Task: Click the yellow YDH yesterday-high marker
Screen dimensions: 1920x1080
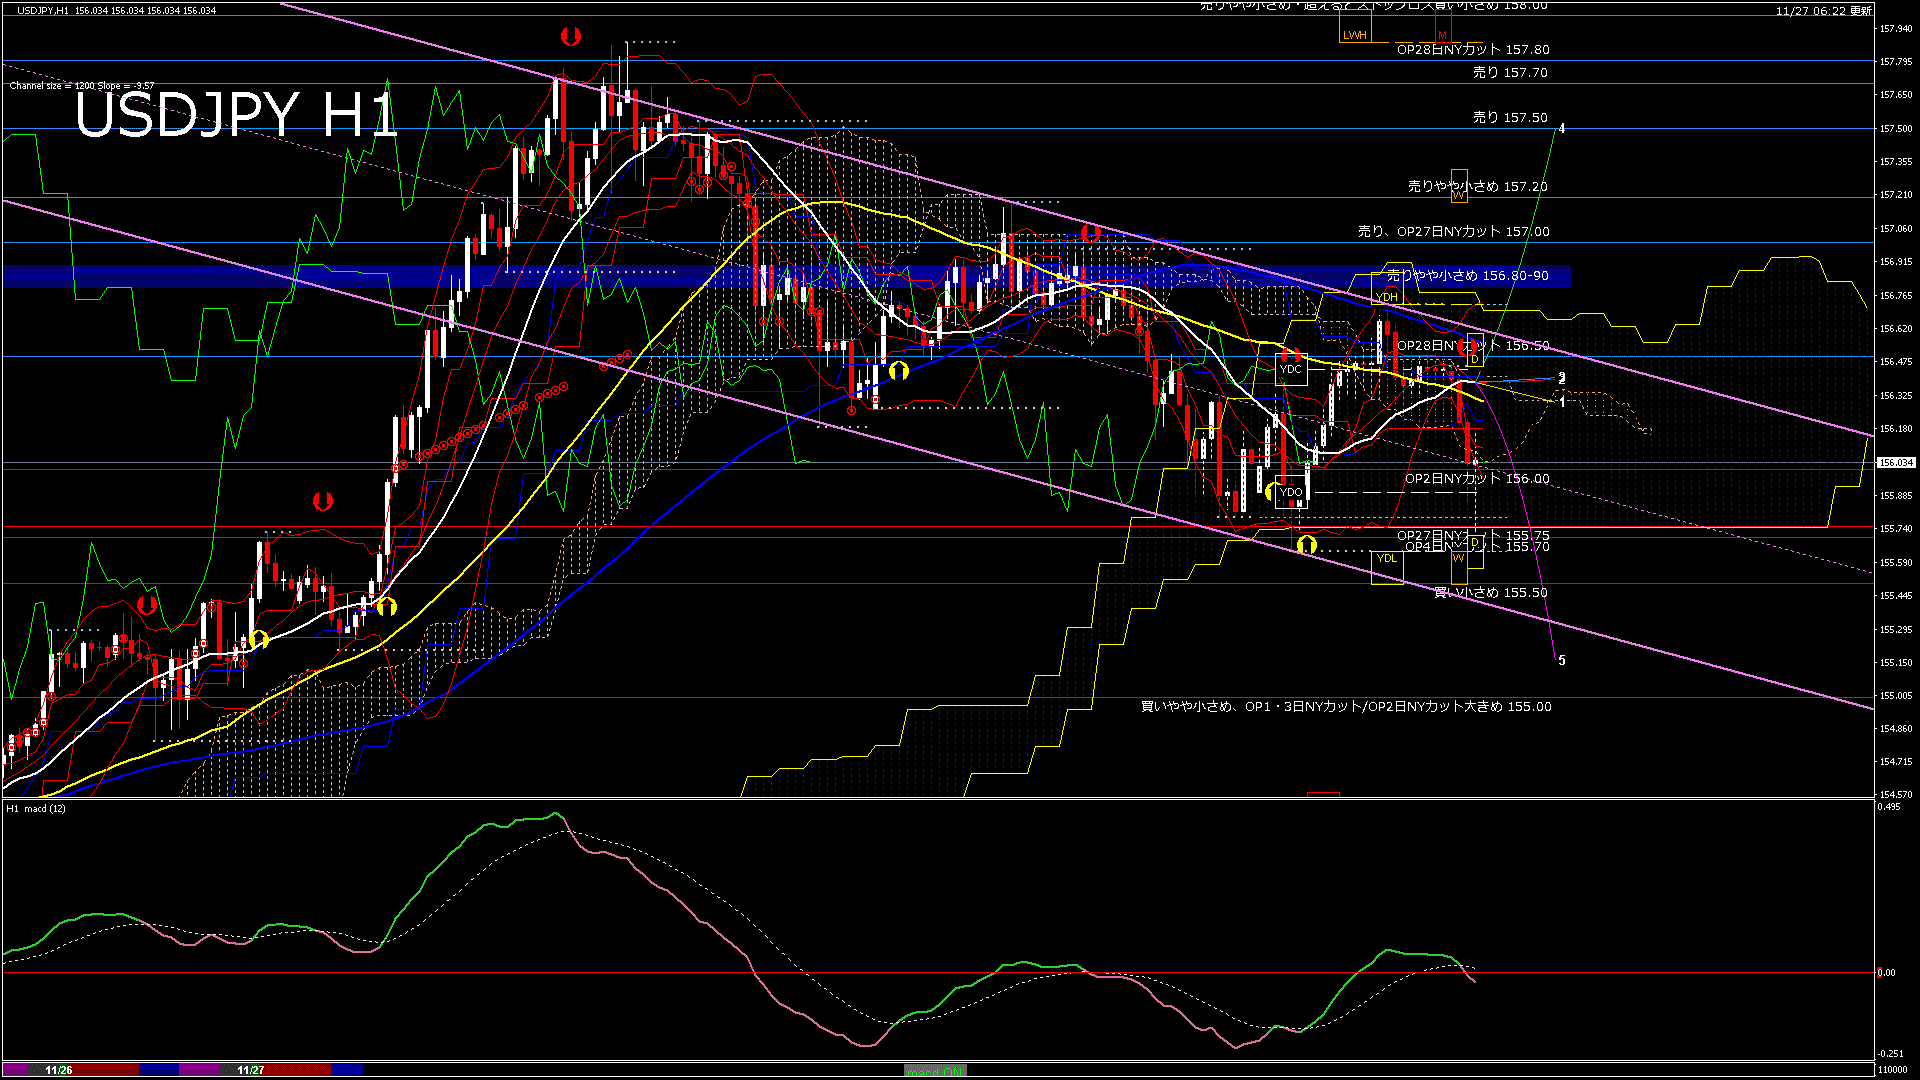Action: click(1386, 298)
